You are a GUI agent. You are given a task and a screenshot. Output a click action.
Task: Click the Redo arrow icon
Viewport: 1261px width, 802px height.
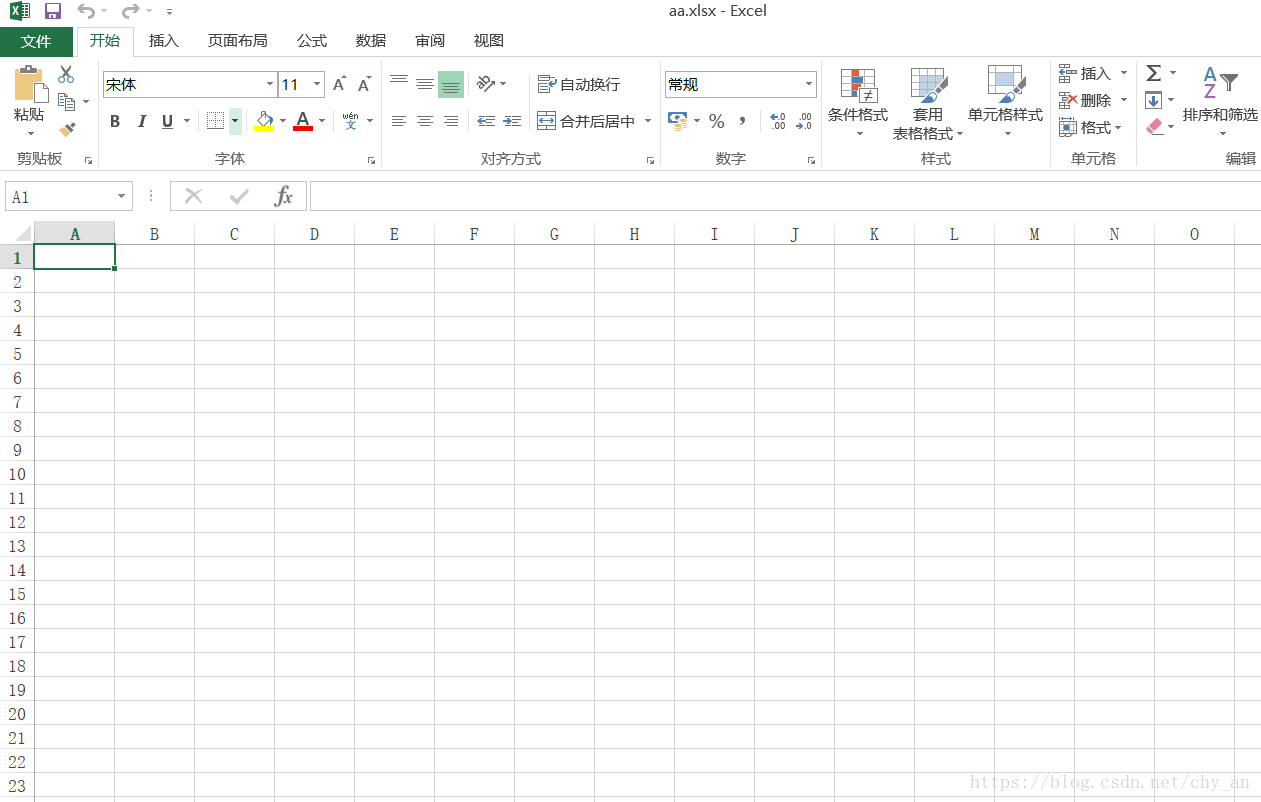(x=130, y=11)
